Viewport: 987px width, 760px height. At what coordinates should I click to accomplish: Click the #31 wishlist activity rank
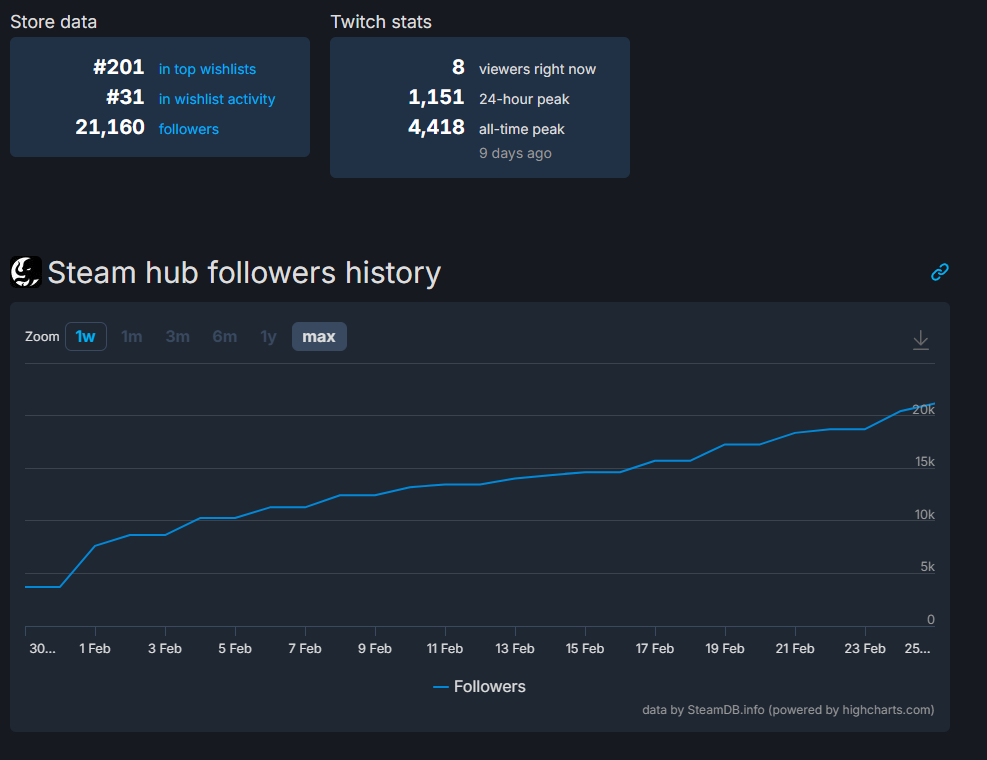point(125,97)
